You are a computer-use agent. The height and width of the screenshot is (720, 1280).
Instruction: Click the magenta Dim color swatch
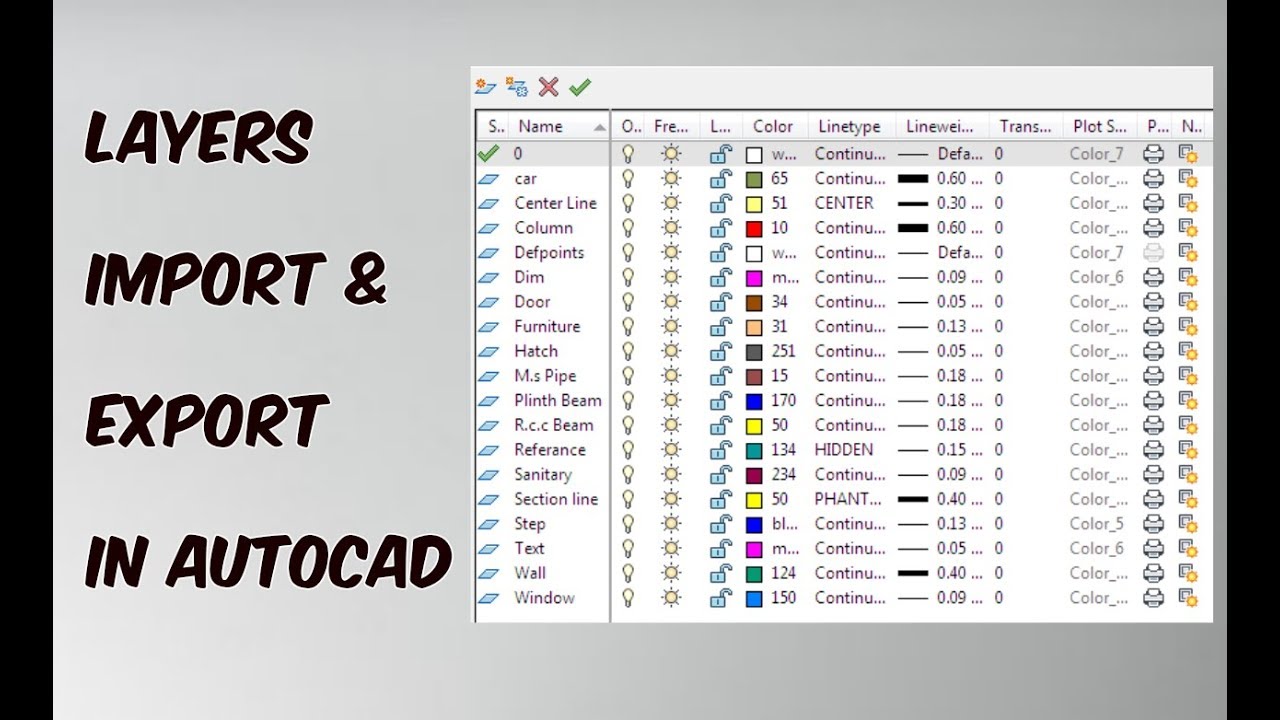coord(754,278)
